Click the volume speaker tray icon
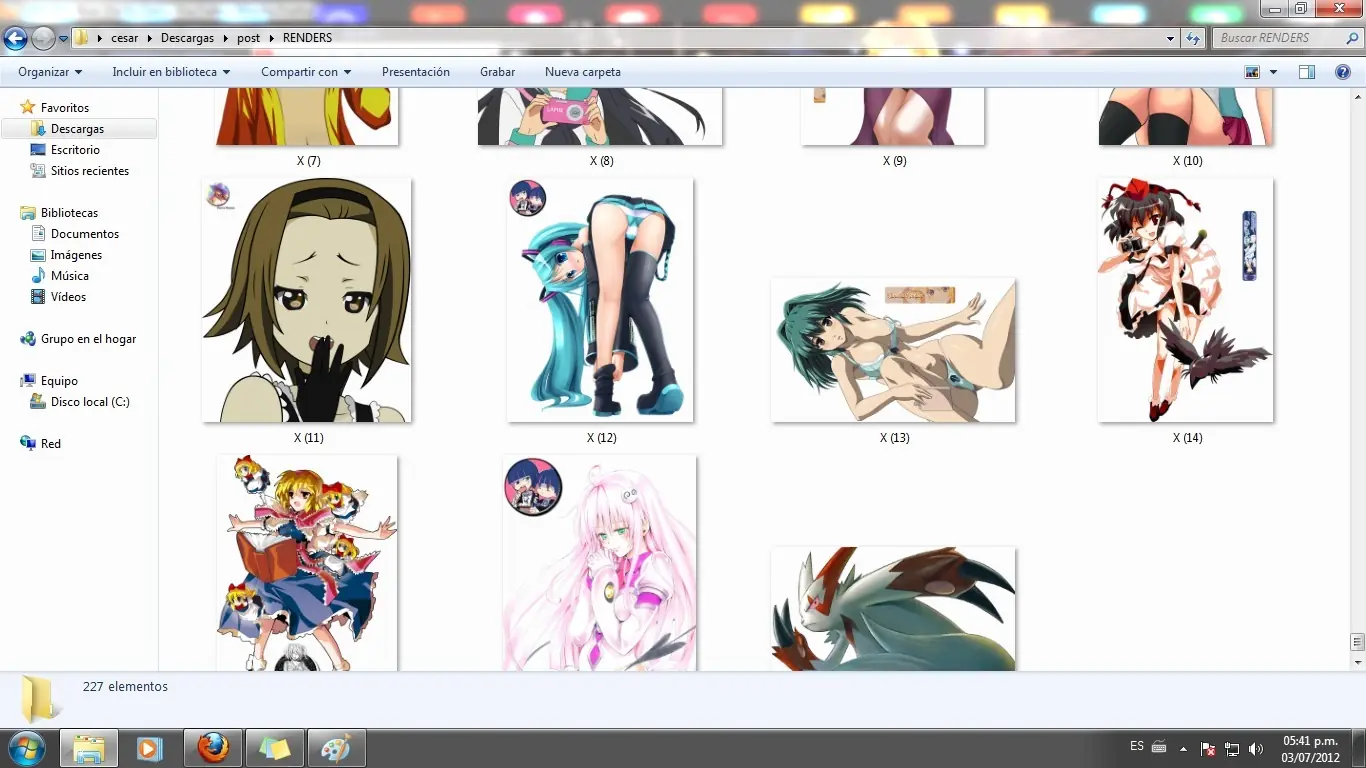Screen dimensions: 1366x768 pyautogui.click(x=1256, y=748)
